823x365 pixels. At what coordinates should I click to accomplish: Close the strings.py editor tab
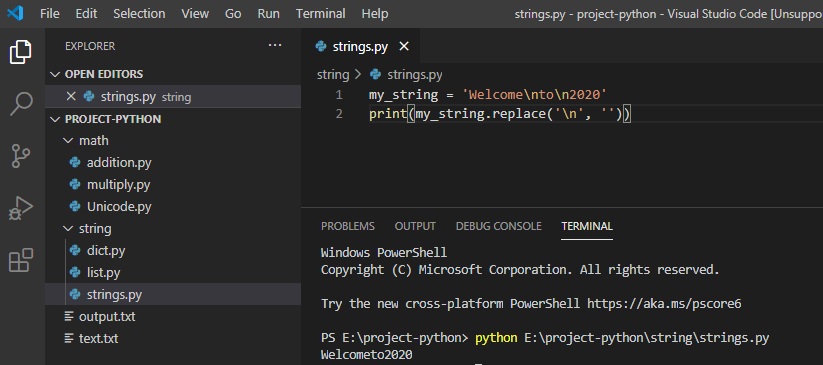(x=404, y=47)
